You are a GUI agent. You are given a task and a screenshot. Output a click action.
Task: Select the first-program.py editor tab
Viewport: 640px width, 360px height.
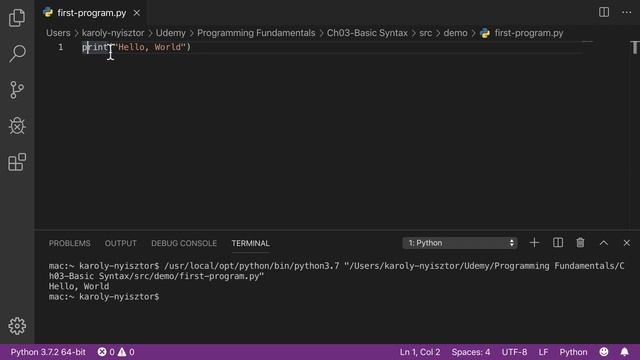click(91, 13)
